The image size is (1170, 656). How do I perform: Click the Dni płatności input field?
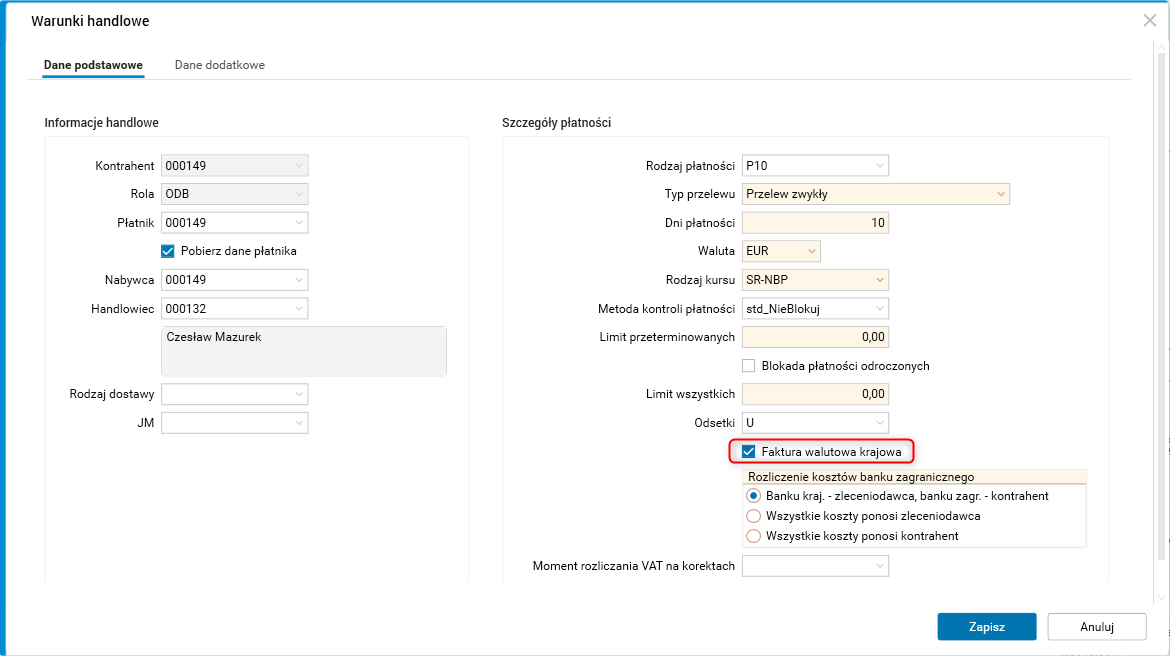click(x=815, y=223)
